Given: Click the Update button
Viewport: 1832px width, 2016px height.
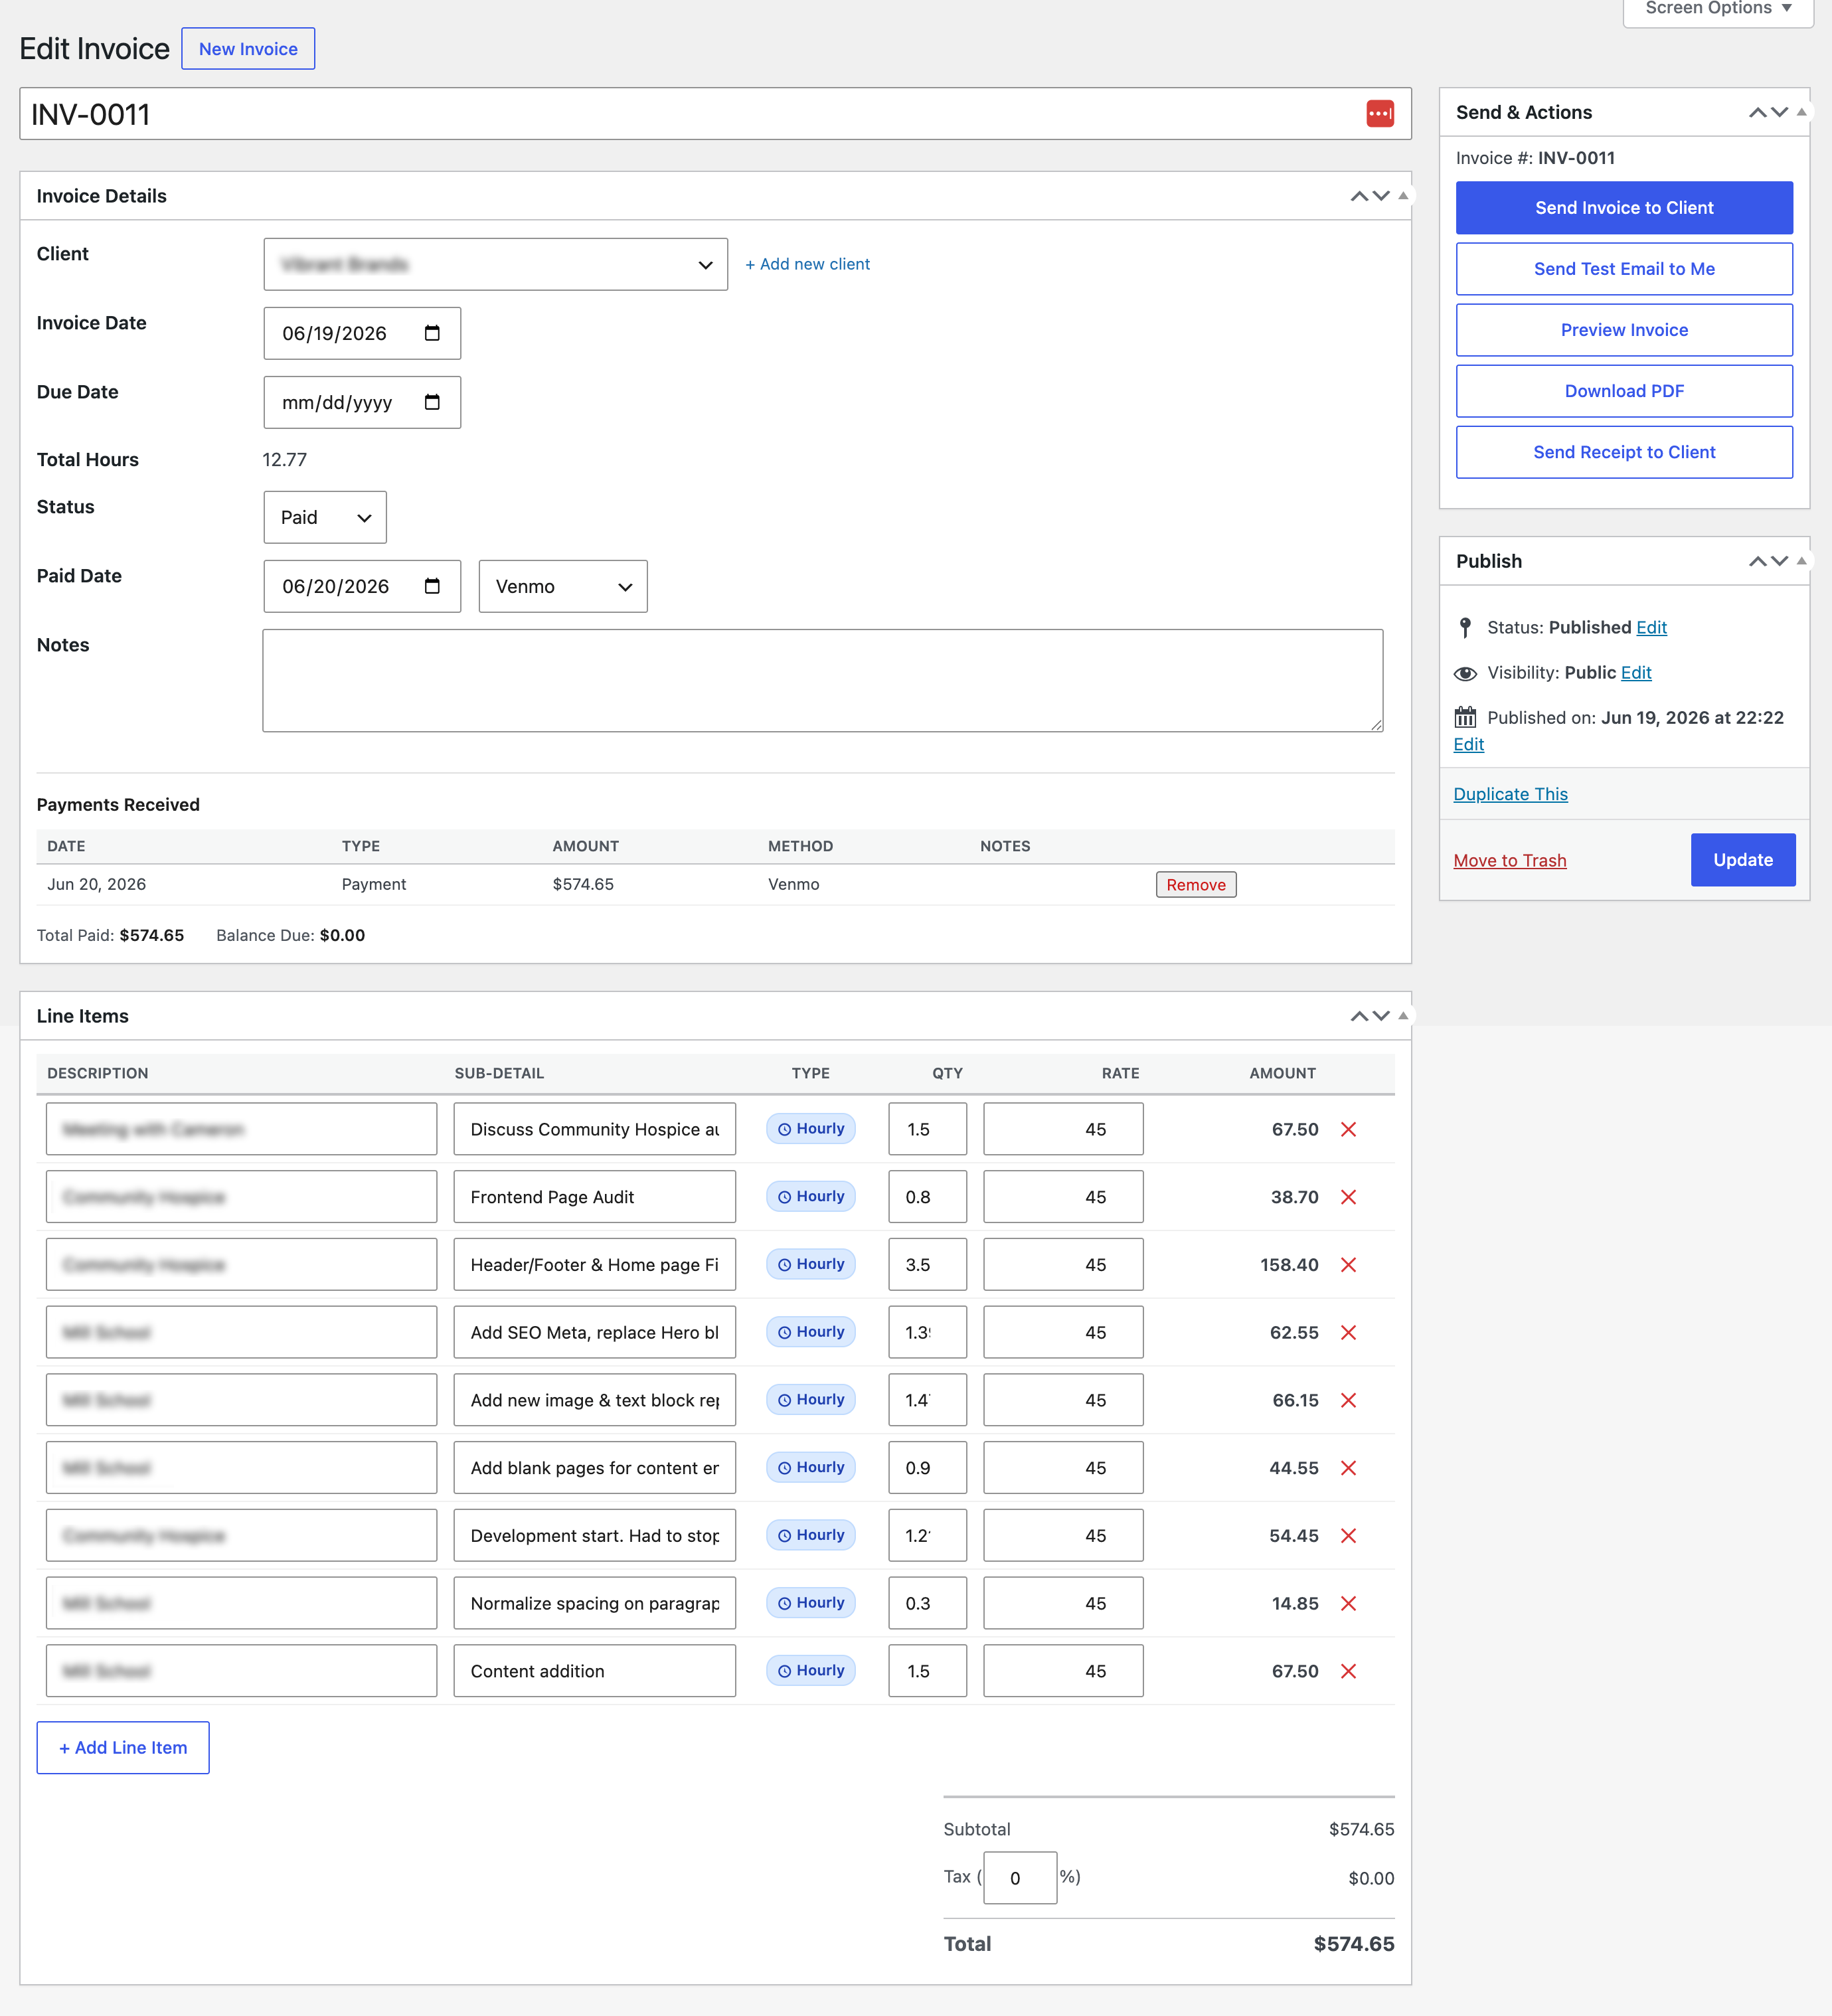Looking at the screenshot, I should pyautogui.click(x=1743, y=860).
